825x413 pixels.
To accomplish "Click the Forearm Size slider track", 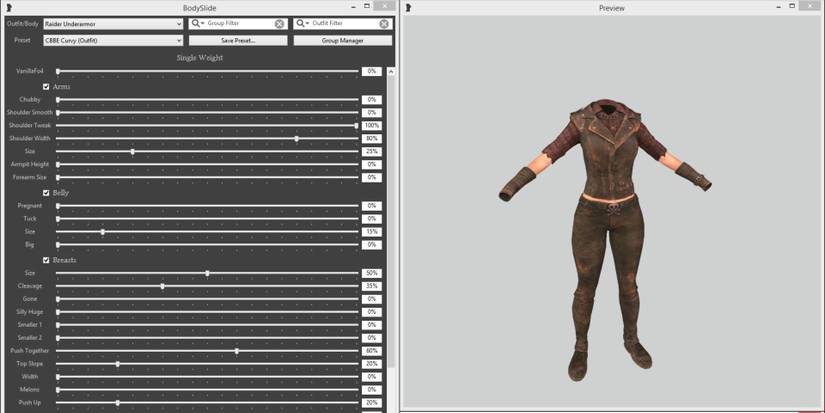I will click(x=207, y=178).
